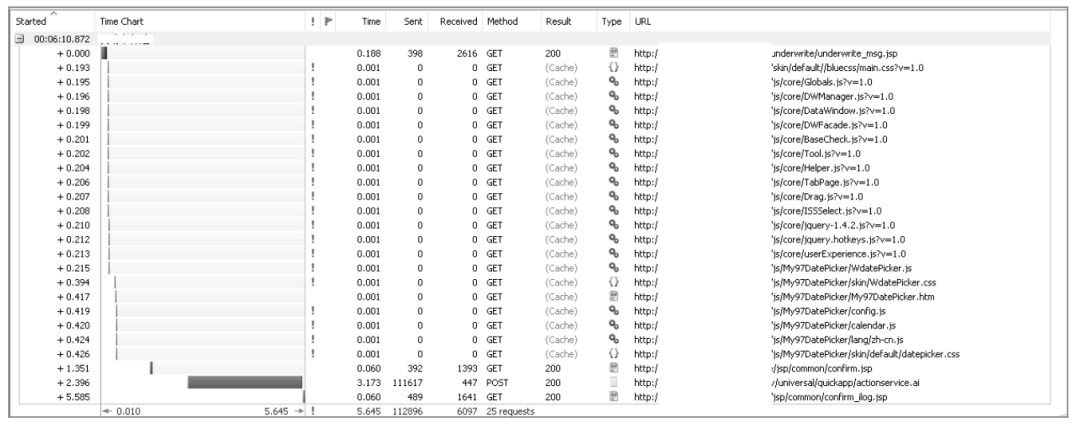This screenshot has width=1080, height=429.
Task: Click the script type icon for Tool.js
Action: point(614,154)
